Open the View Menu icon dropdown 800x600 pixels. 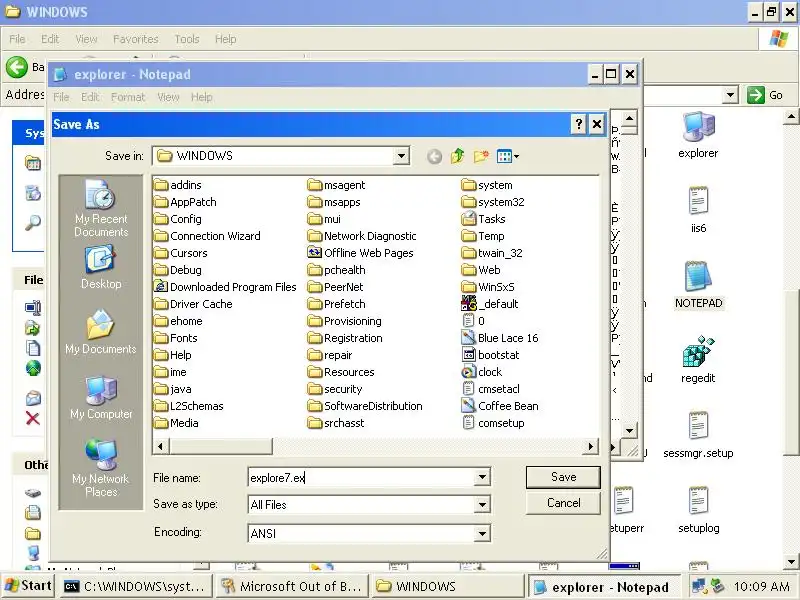(x=508, y=156)
